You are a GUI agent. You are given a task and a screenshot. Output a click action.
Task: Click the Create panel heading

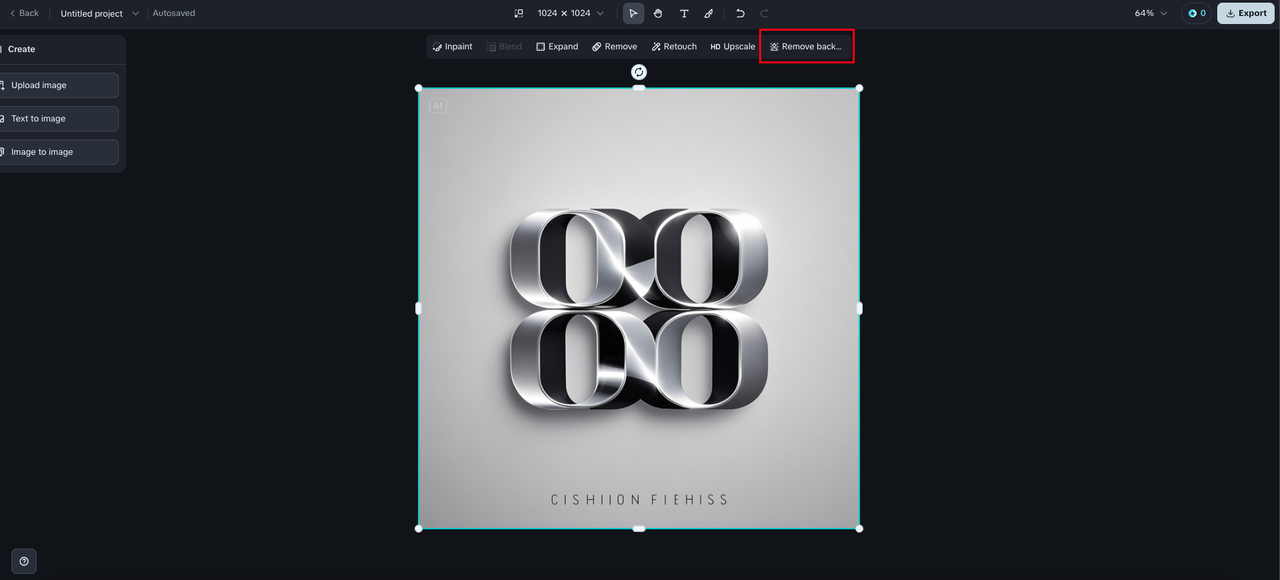(x=21, y=49)
